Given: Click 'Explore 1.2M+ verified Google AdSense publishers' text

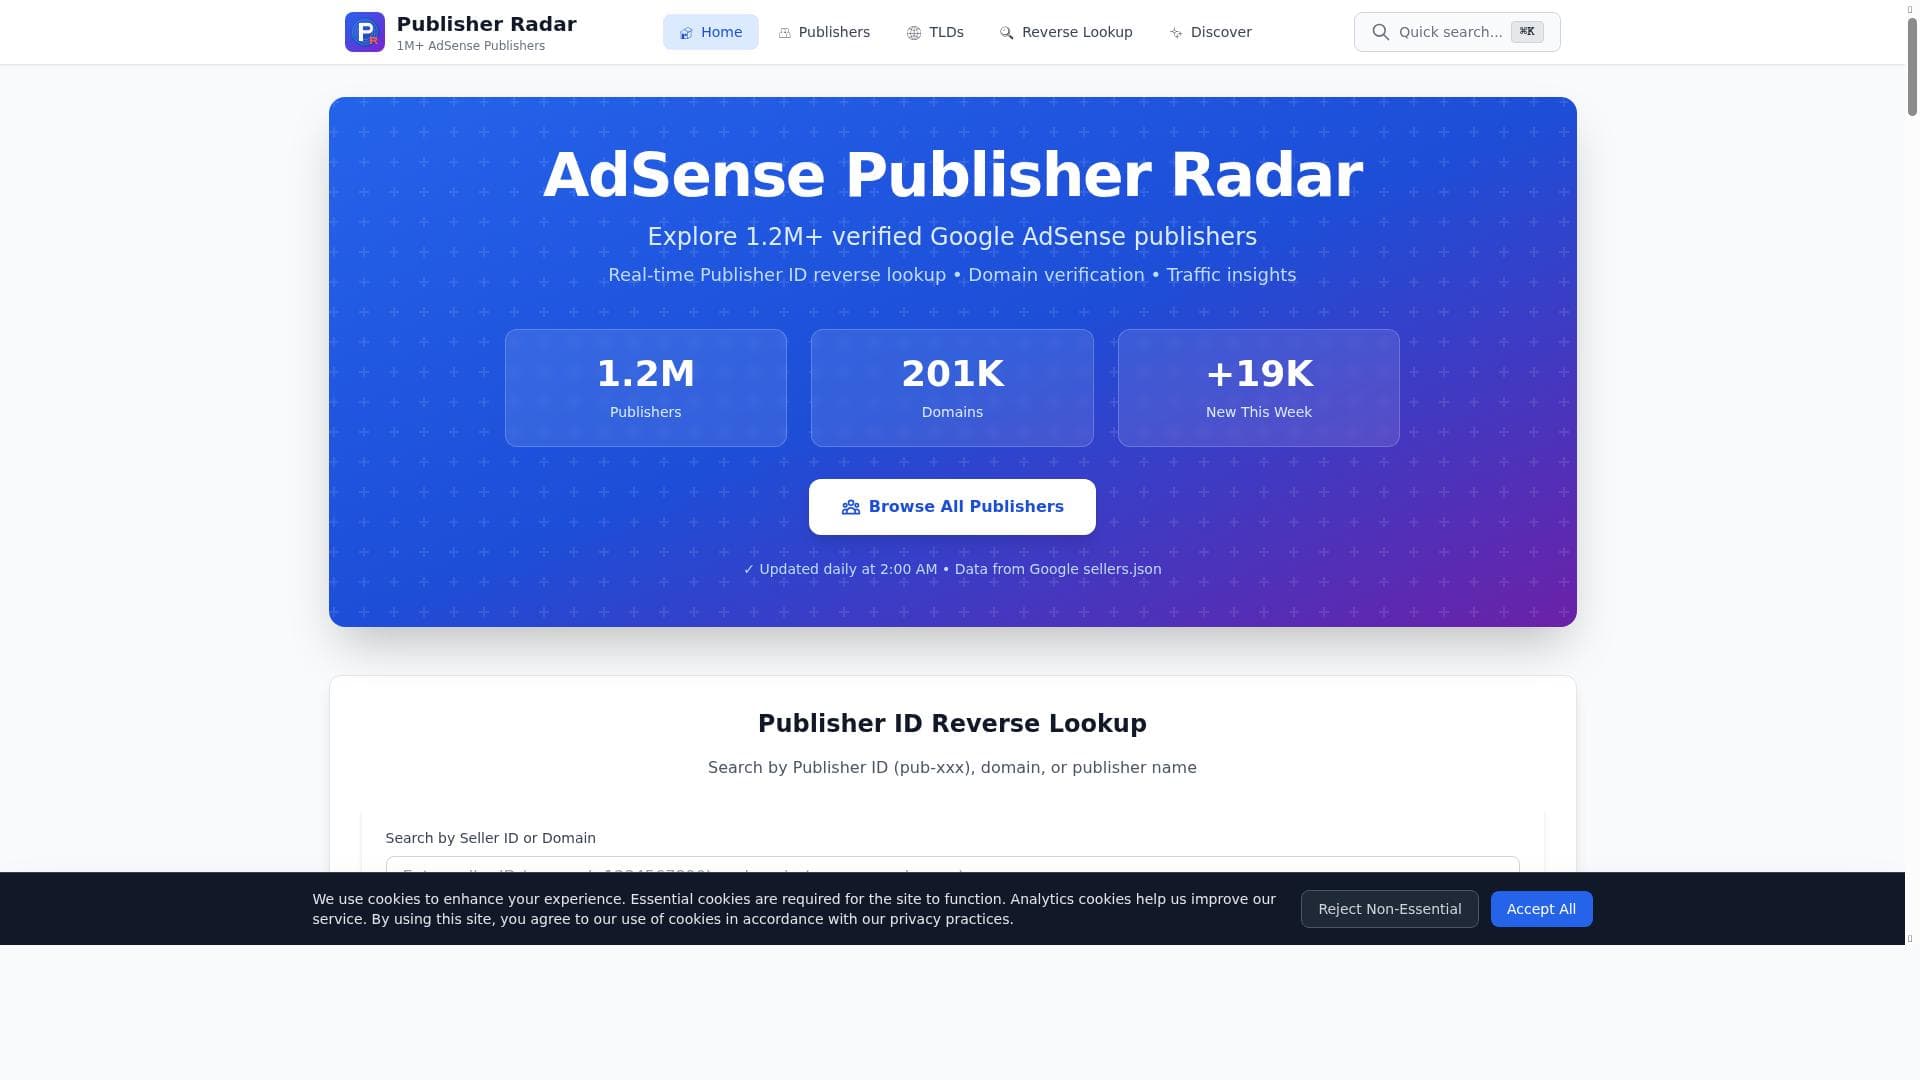Looking at the screenshot, I should pos(952,237).
